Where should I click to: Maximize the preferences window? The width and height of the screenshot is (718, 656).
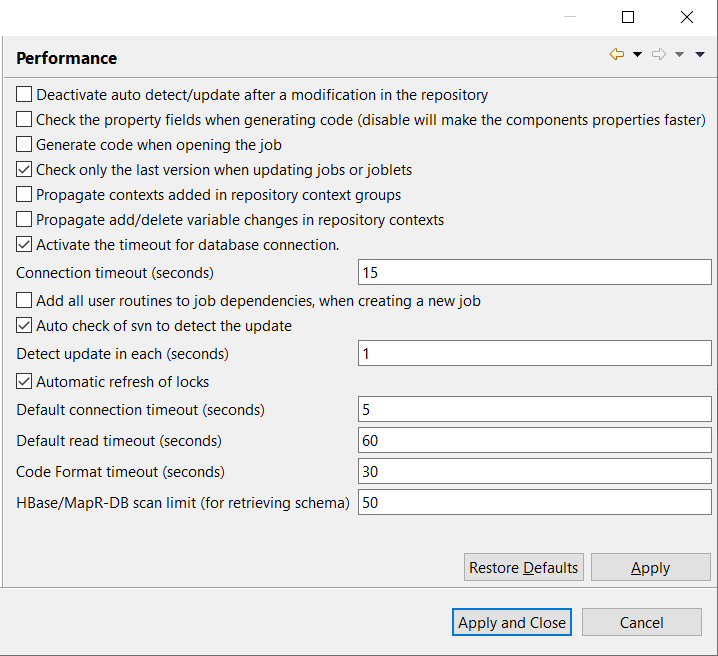[x=628, y=17]
